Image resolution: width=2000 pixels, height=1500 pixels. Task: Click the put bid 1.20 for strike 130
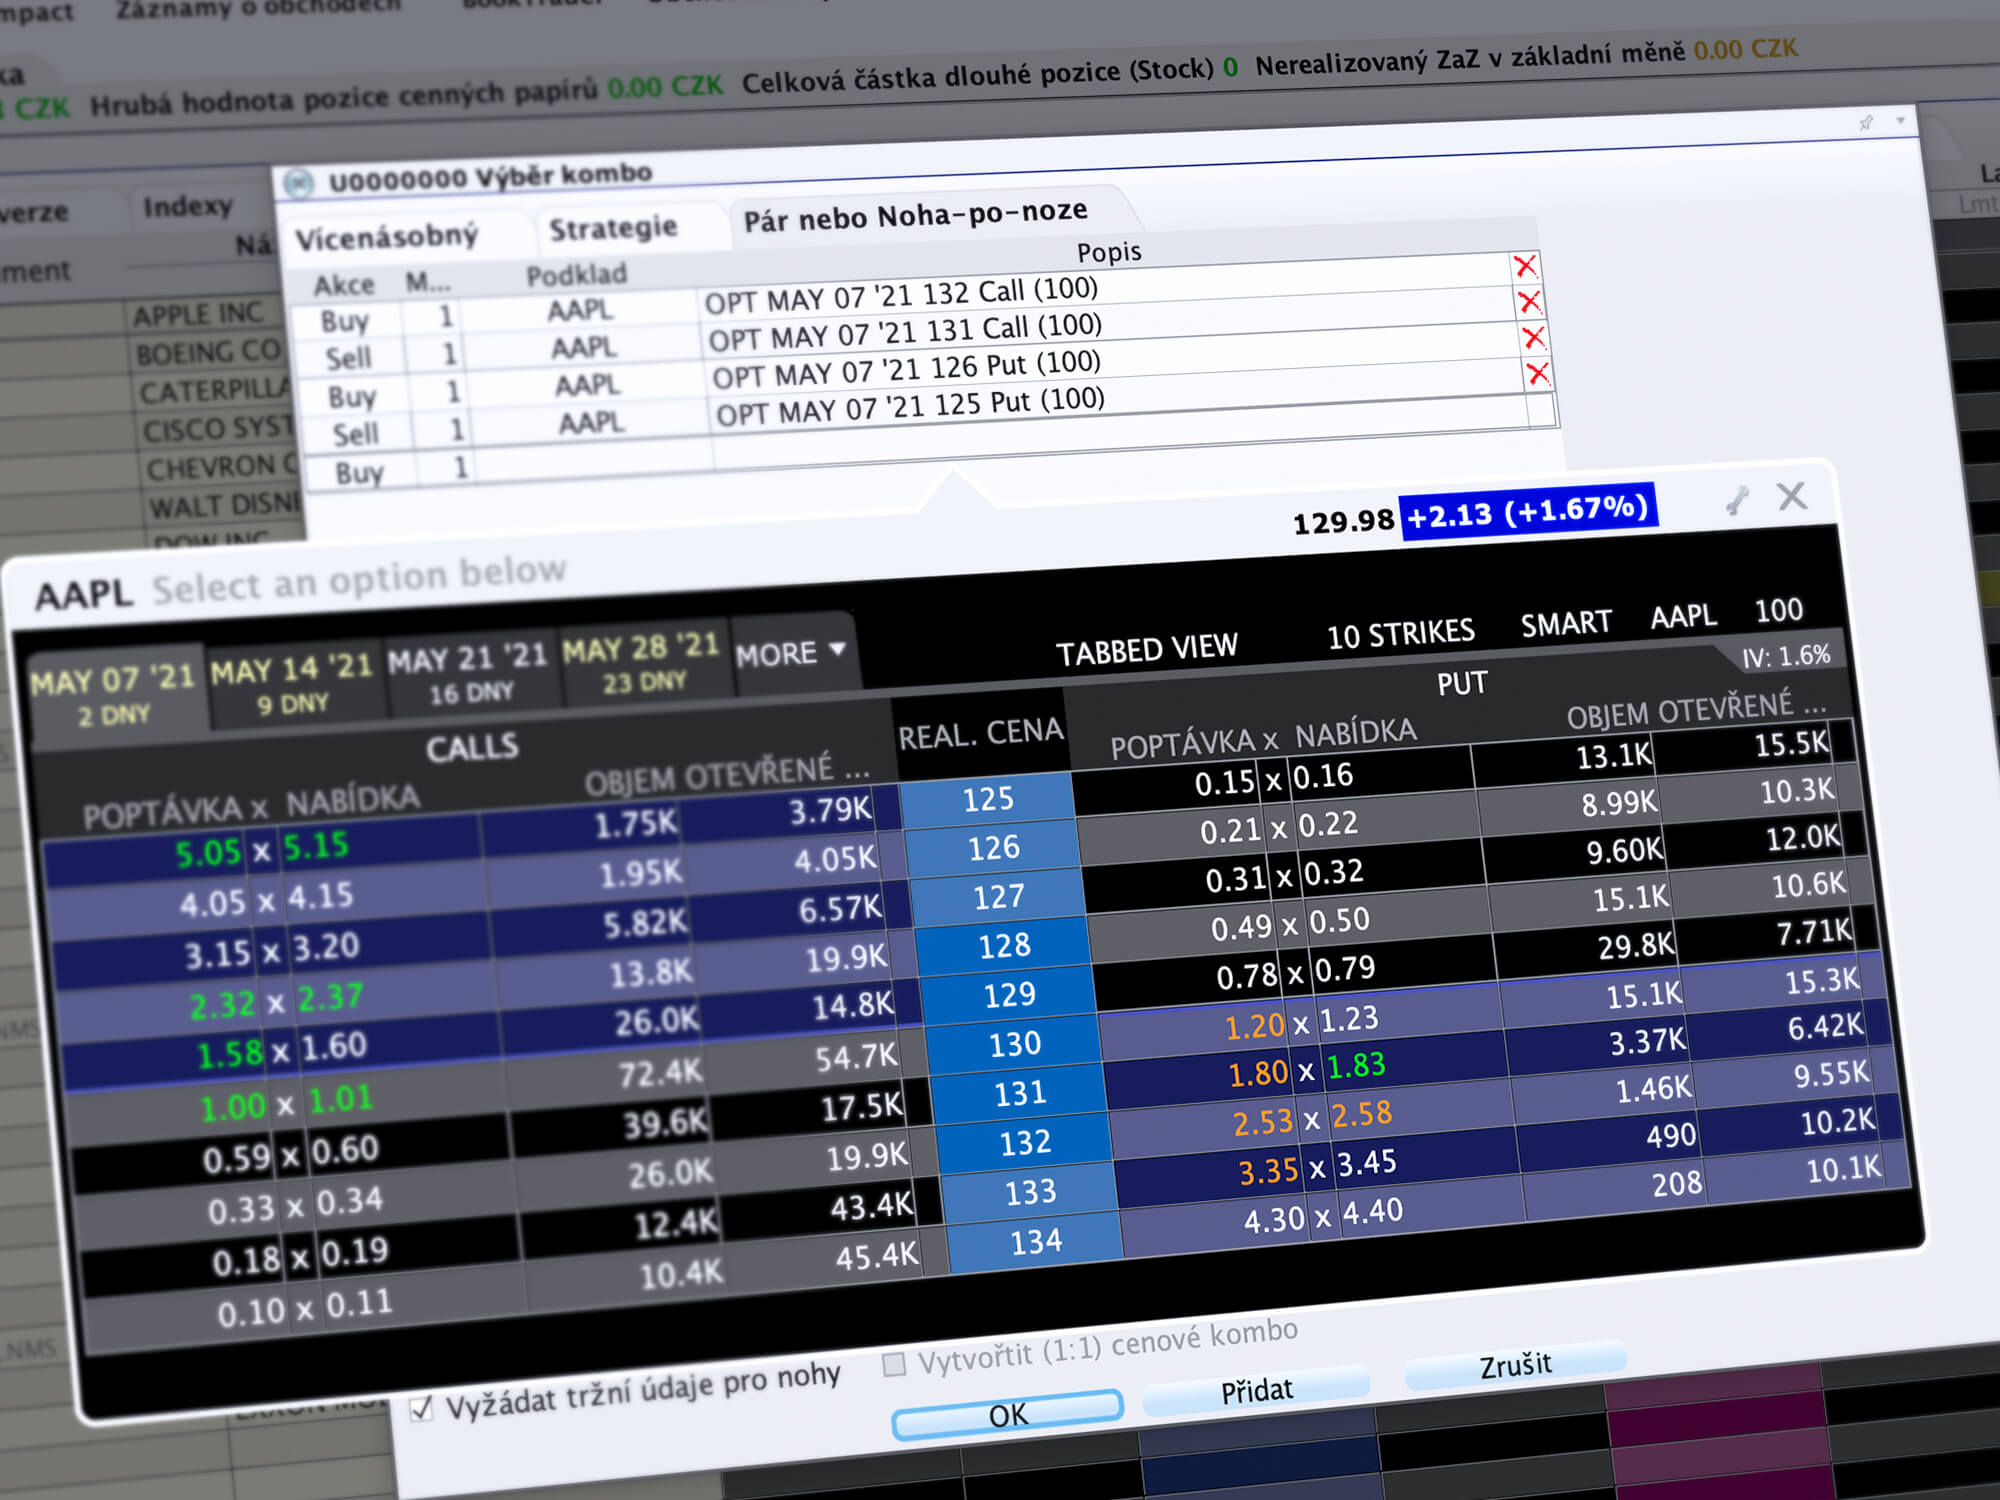[x=1255, y=1026]
